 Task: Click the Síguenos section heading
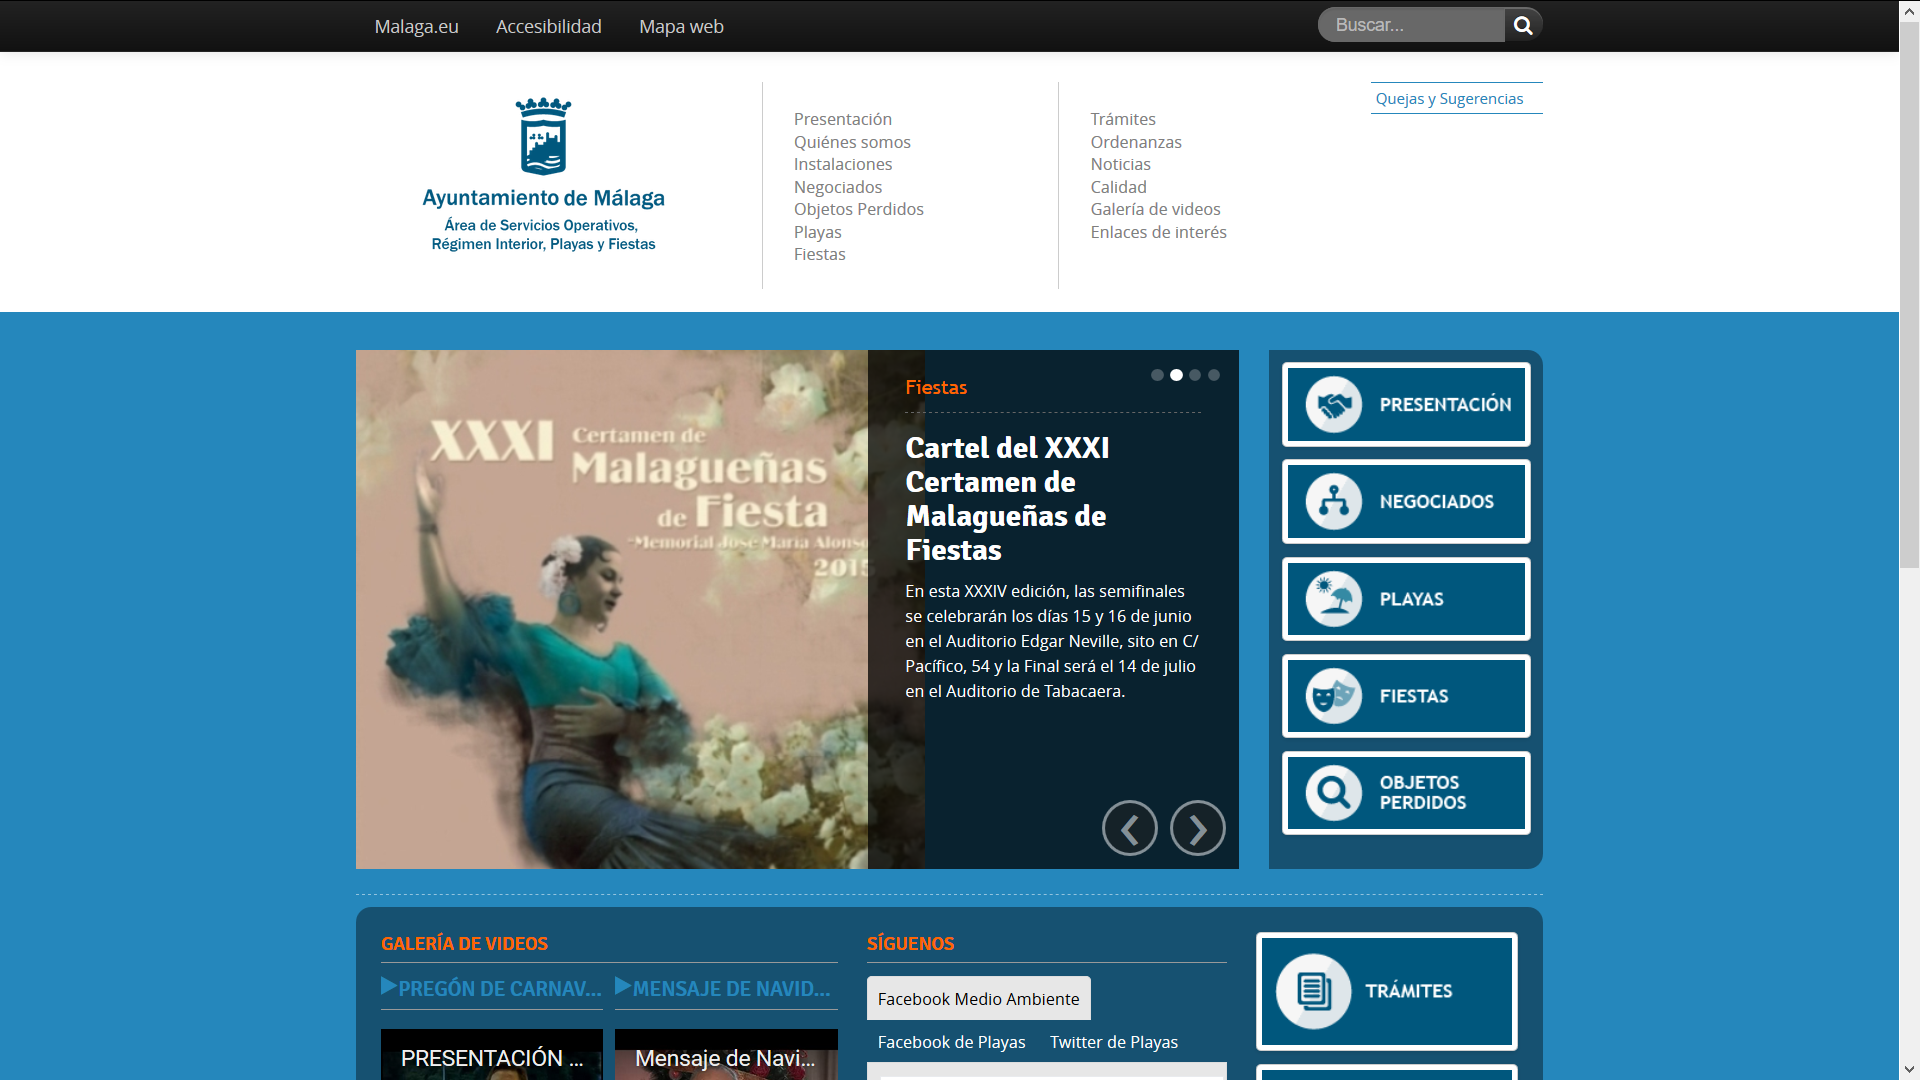910,943
